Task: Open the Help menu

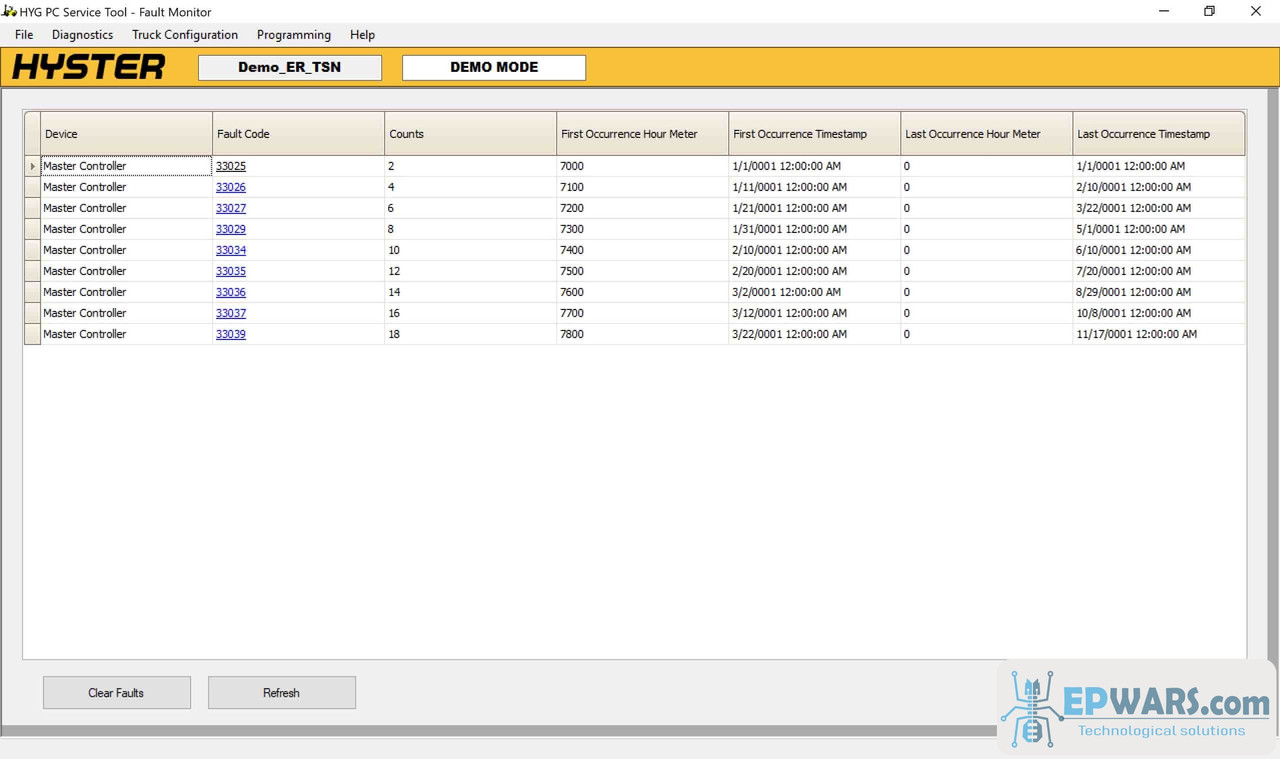Action: click(x=363, y=35)
